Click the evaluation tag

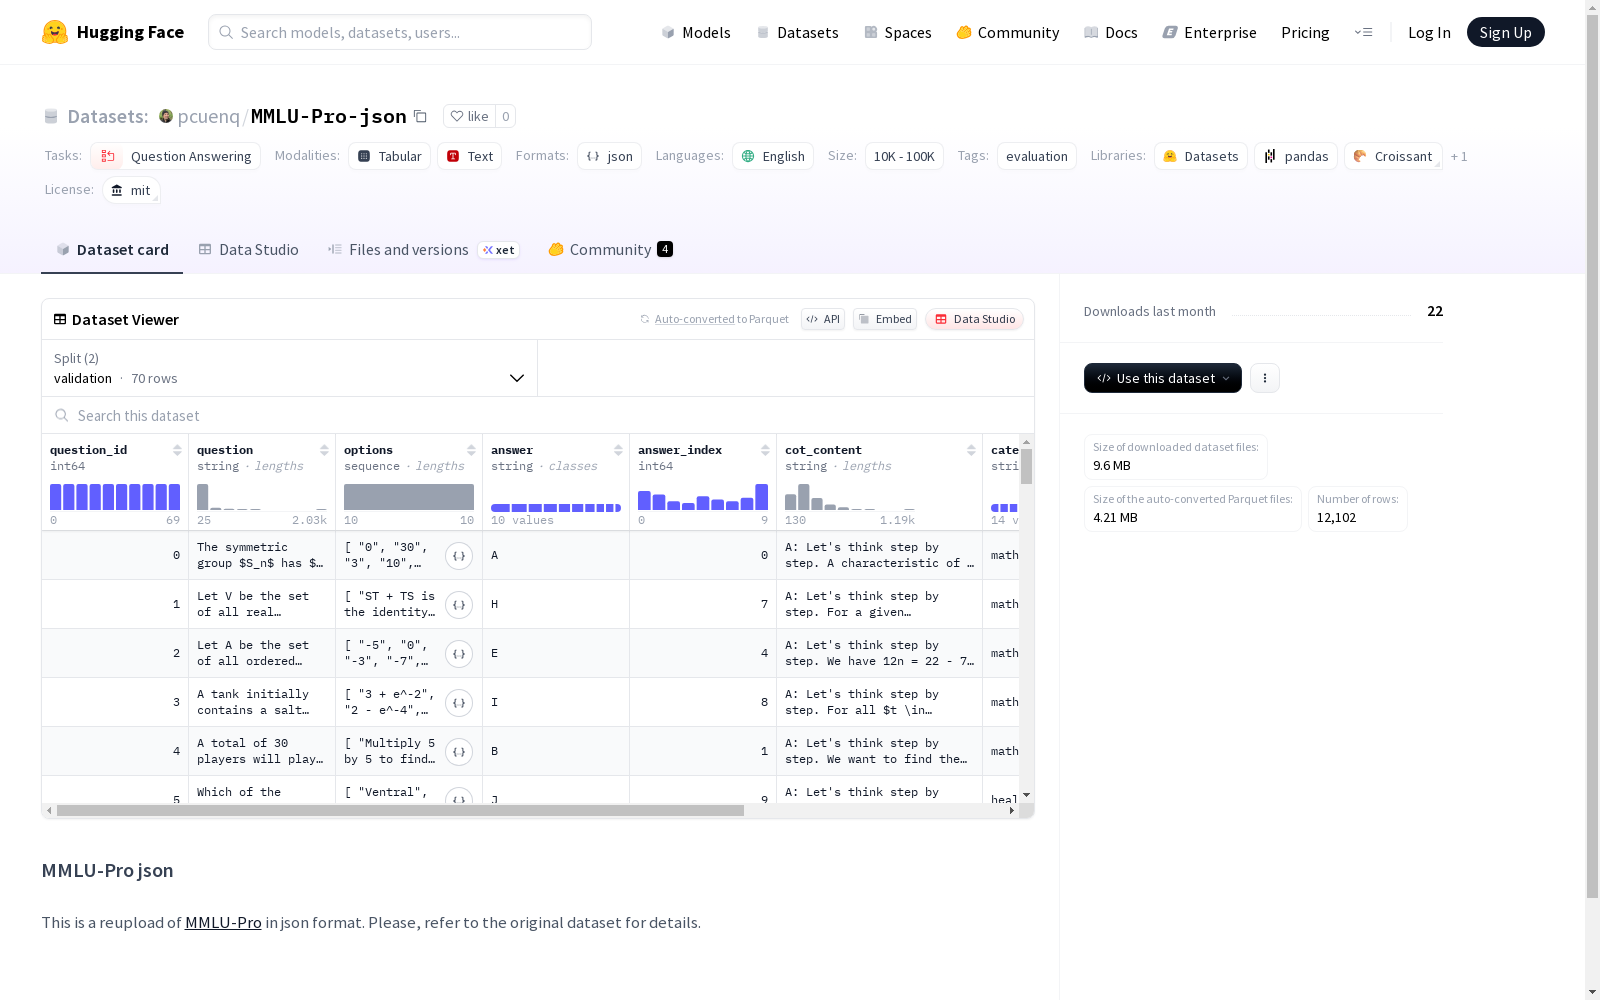point(1037,156)
